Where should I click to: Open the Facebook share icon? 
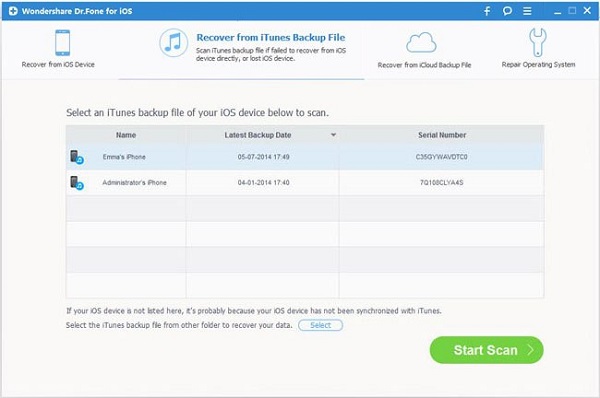pos(487,11)
